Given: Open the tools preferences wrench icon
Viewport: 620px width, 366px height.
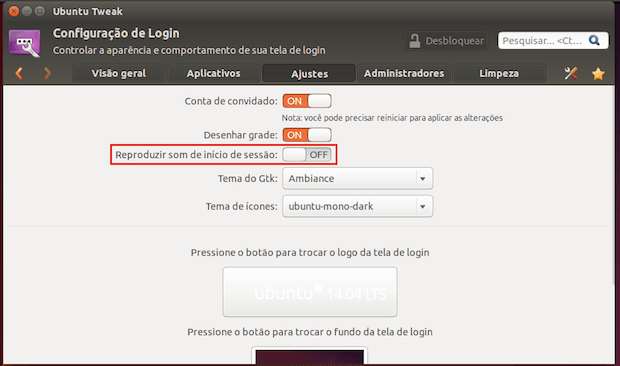Looking at the screenshot, I should click(x=571, y=73).
